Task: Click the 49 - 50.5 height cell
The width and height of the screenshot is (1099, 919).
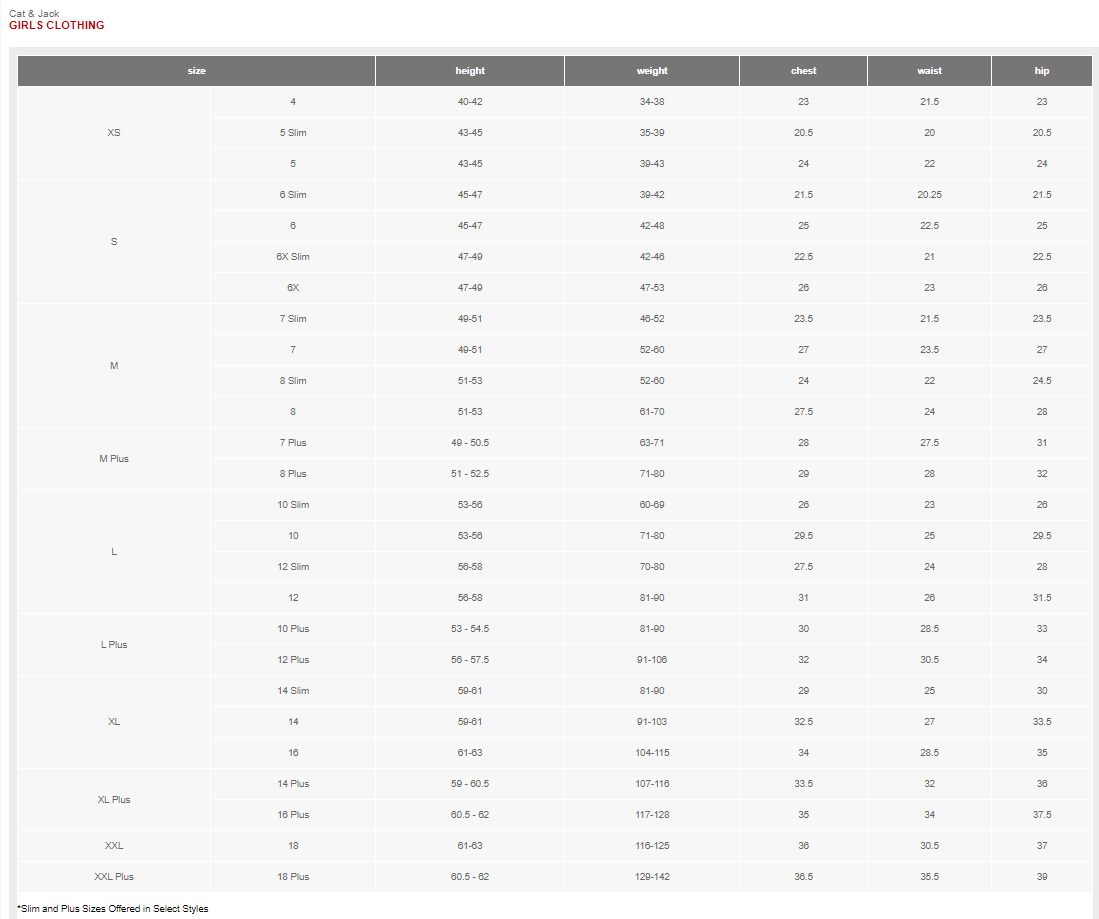Action: 470,443
